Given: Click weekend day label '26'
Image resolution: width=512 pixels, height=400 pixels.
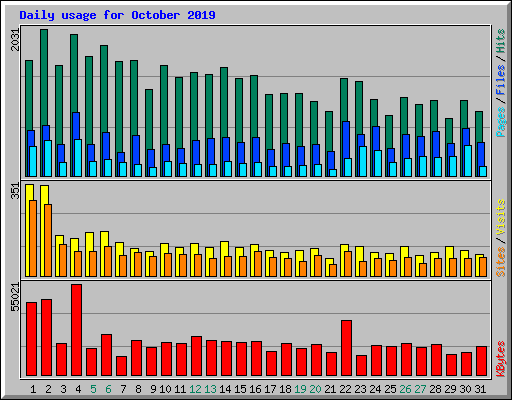Looking at the screenshot, I should pos(405,389).
